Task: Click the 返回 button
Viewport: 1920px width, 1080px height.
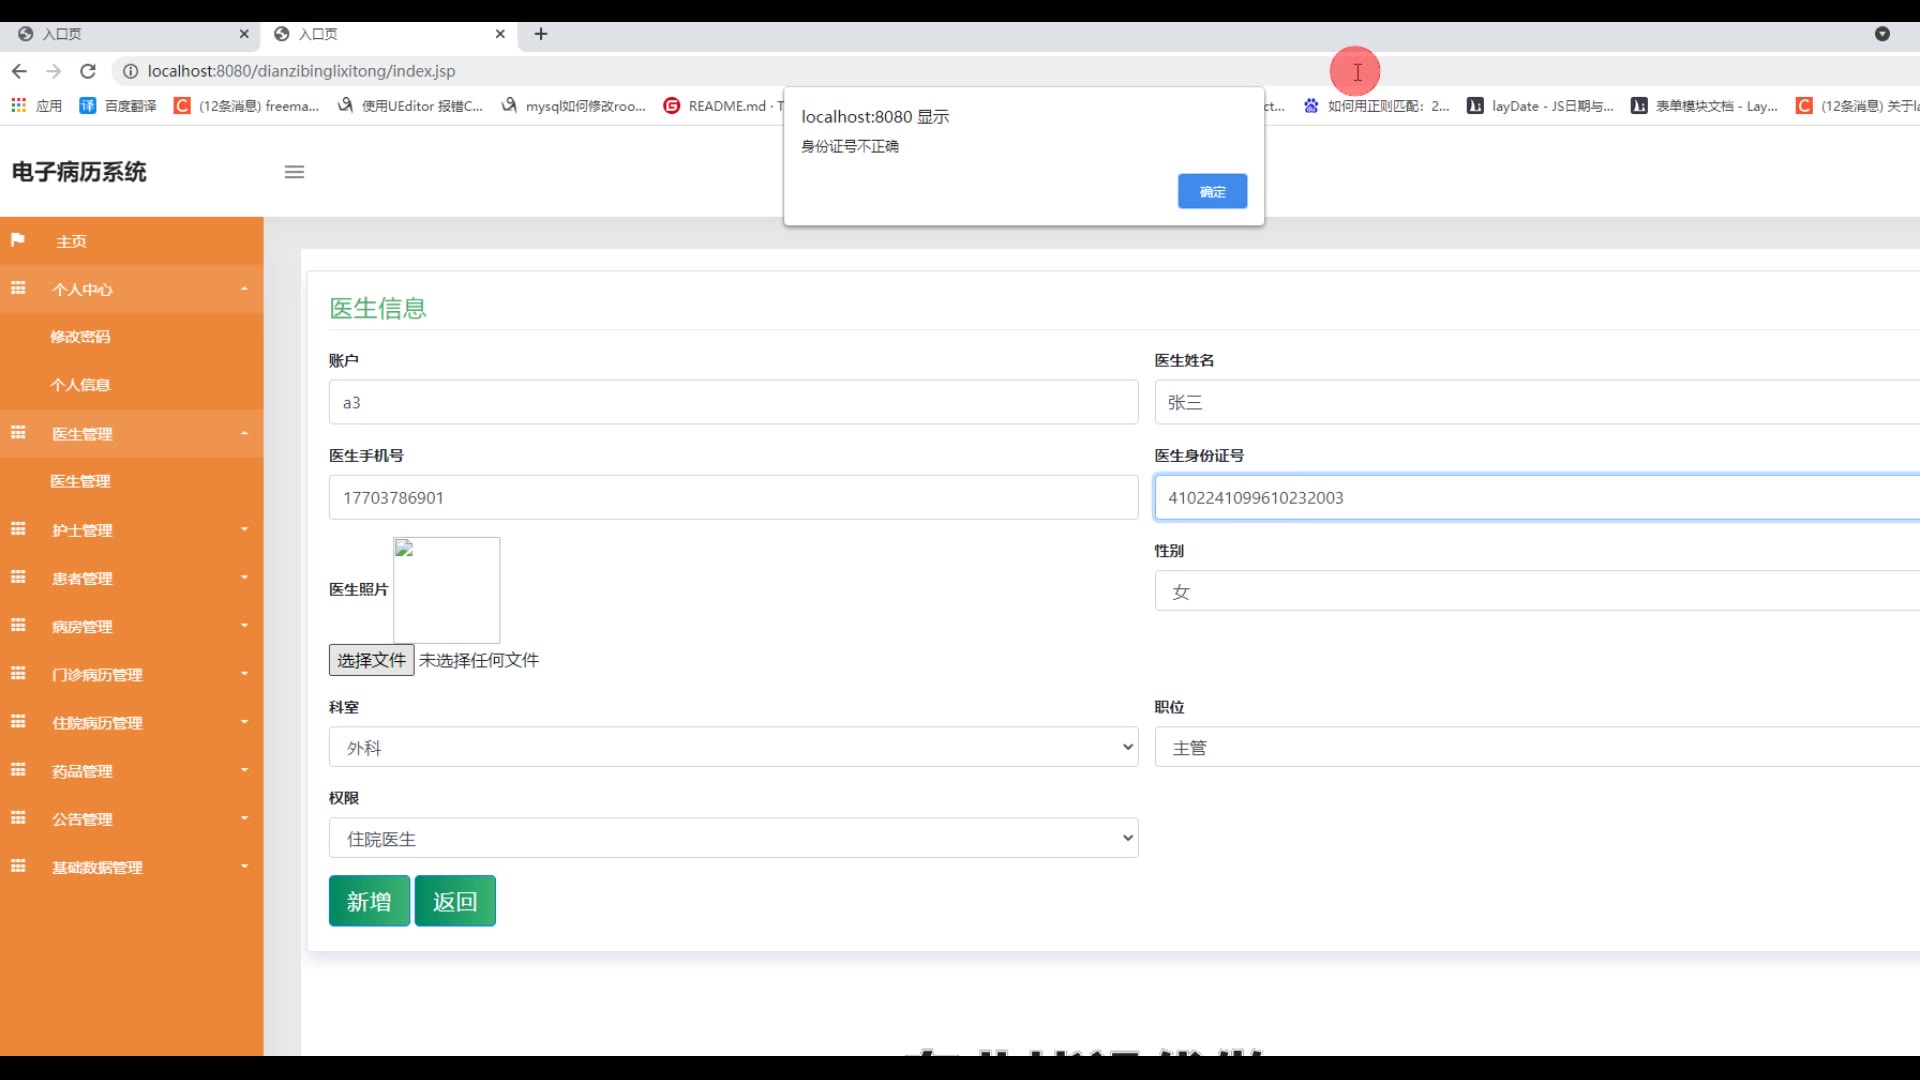Action: point(455,901)
